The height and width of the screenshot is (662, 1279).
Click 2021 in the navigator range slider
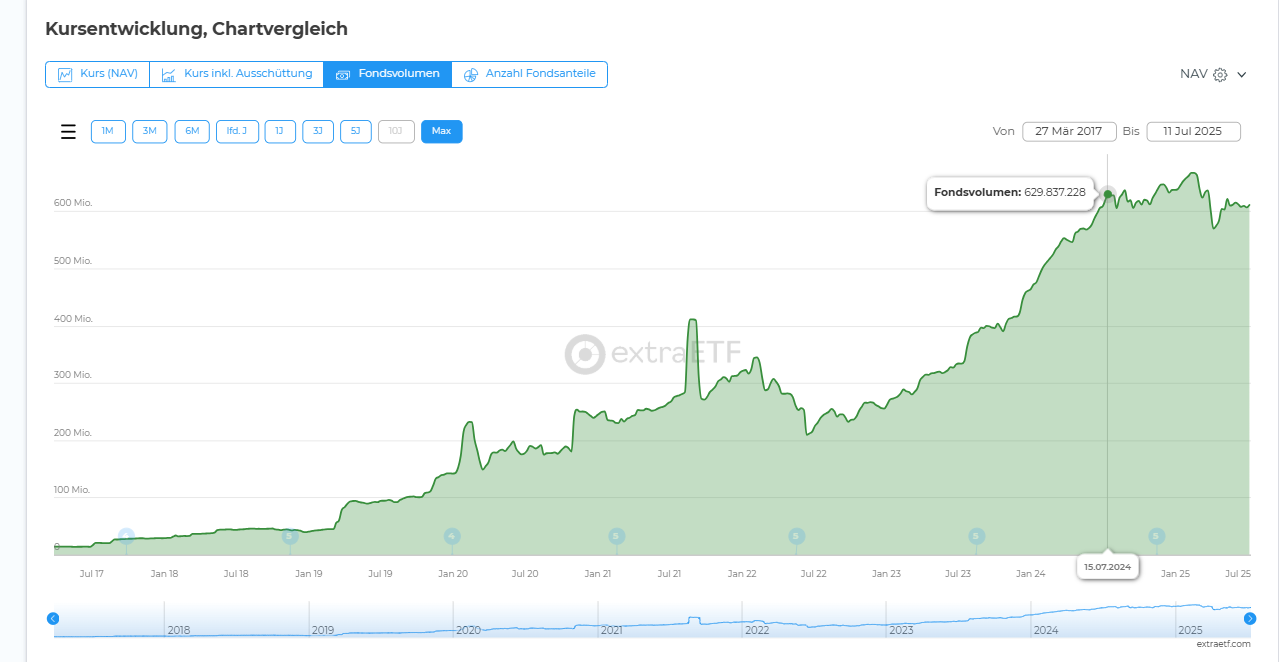pos(612,630)
